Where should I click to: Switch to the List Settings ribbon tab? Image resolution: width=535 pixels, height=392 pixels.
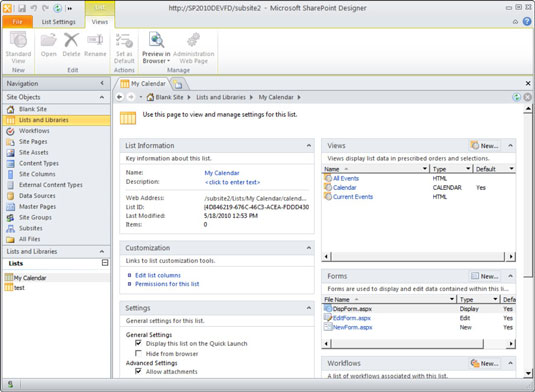point(59,22)
